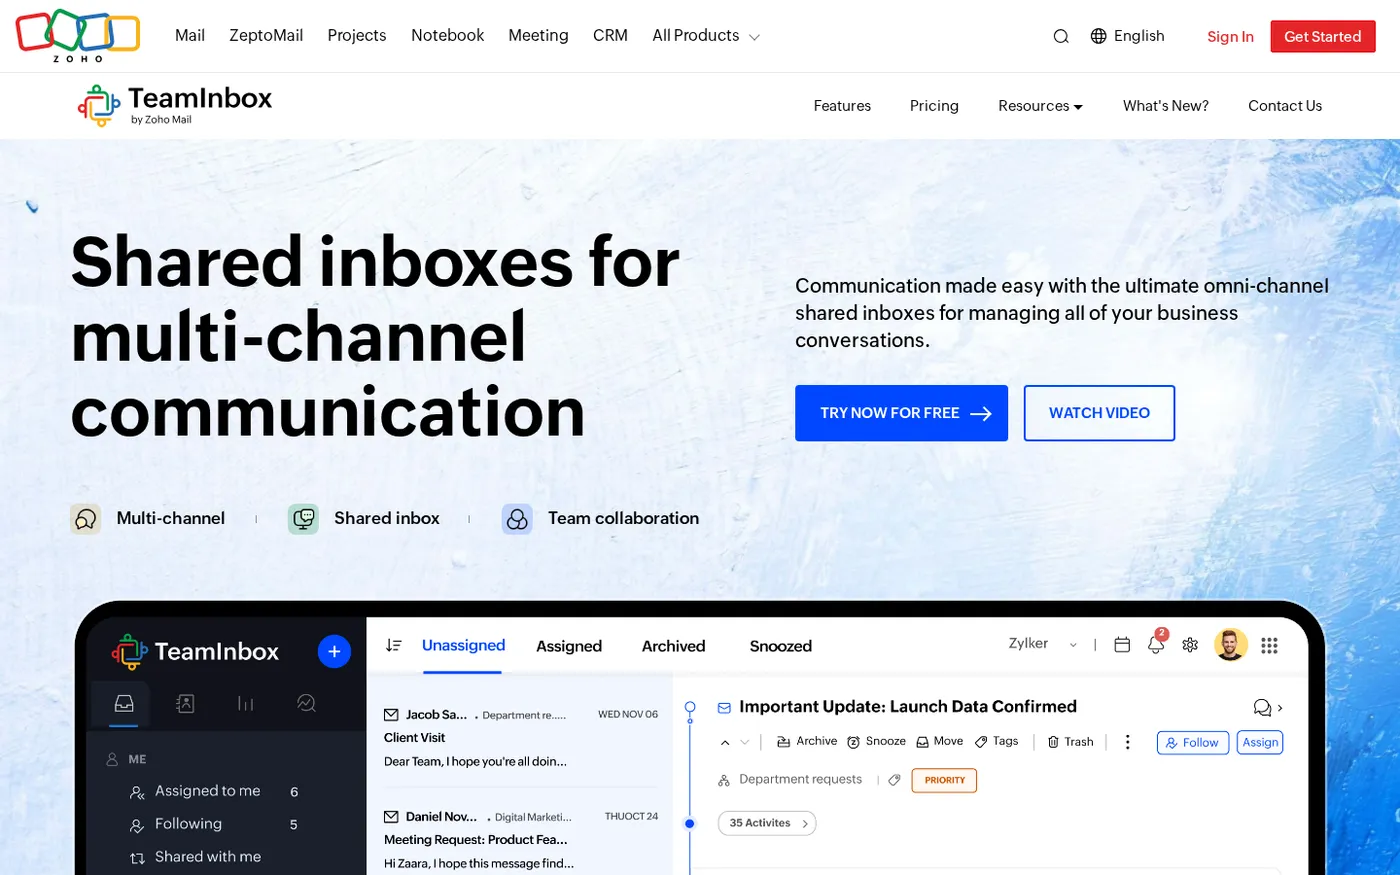Screen dimensions: 1400x875
Task: Click the TeamInbox by Zoho Mail logo
Action: pos(175,105)
